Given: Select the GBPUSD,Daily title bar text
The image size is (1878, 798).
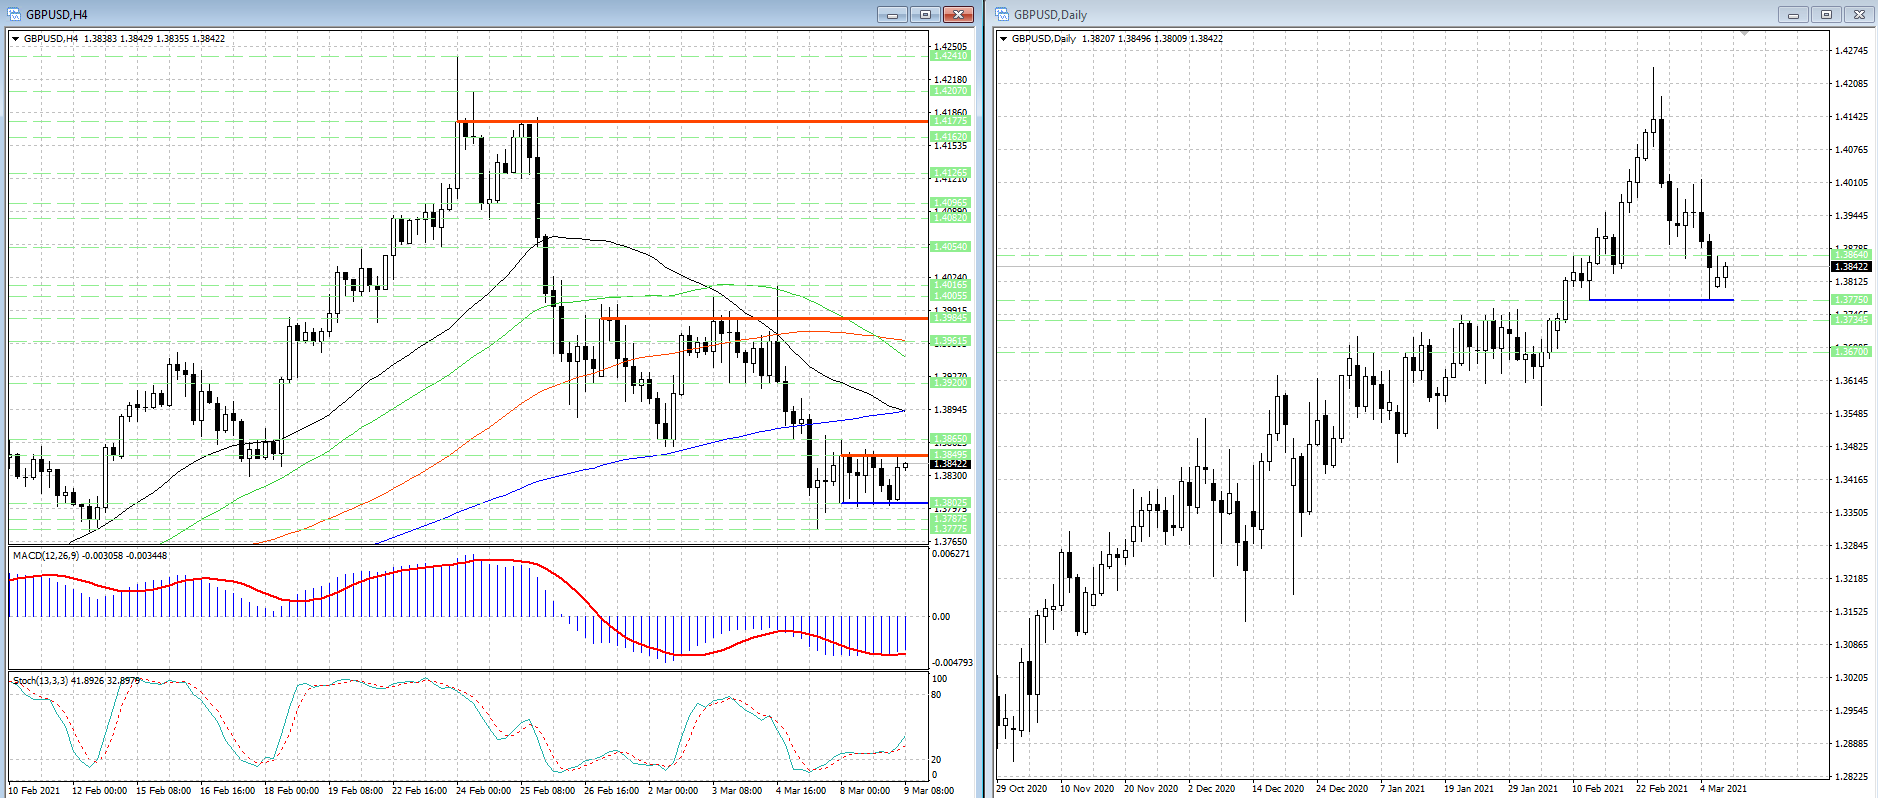Looking at the screenshot, I should tap(1050, 15).
